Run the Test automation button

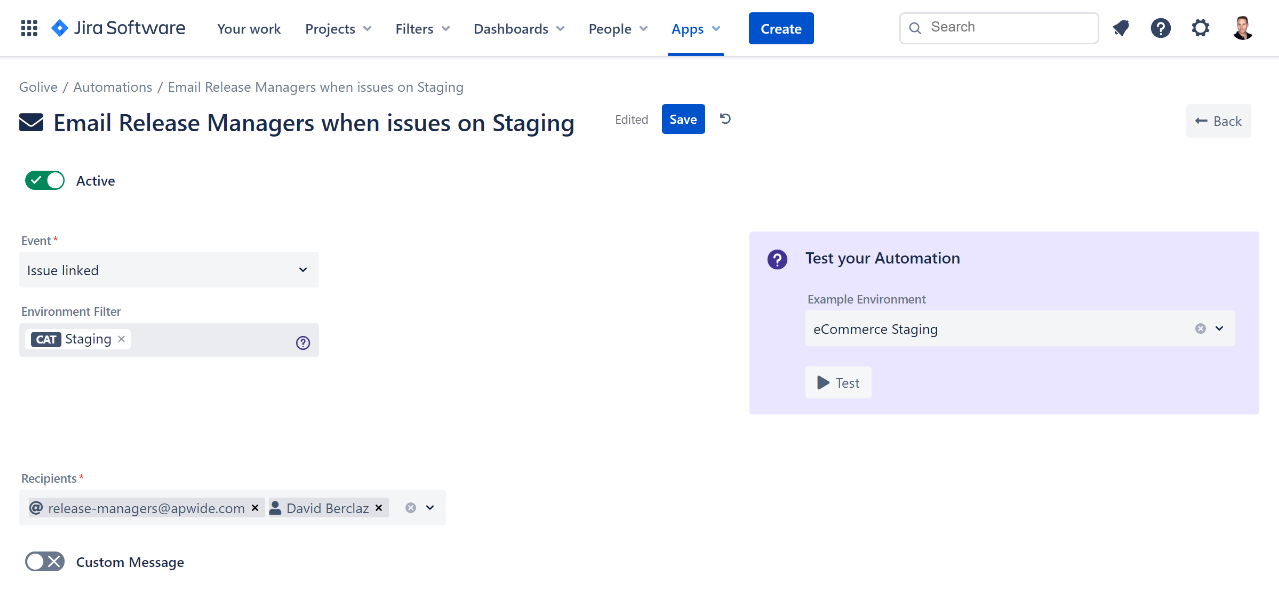838,383
